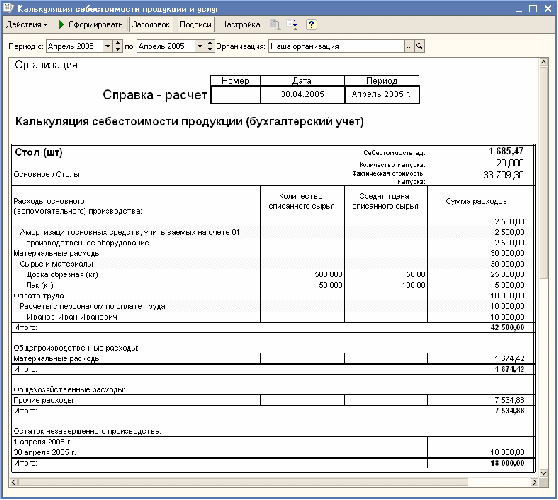The width and height of the screenshot is (558, 500).
Task: Toggle the Подписи toolbar button
Action: tap(195, 25)
